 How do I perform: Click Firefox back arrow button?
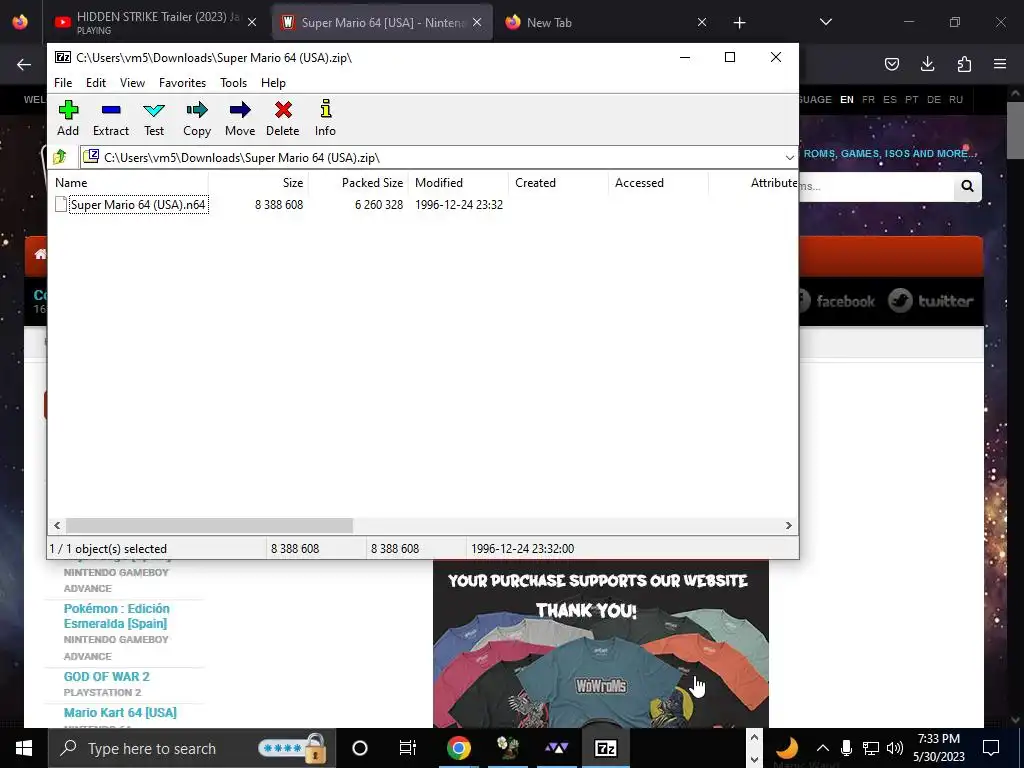pos(24,64)
